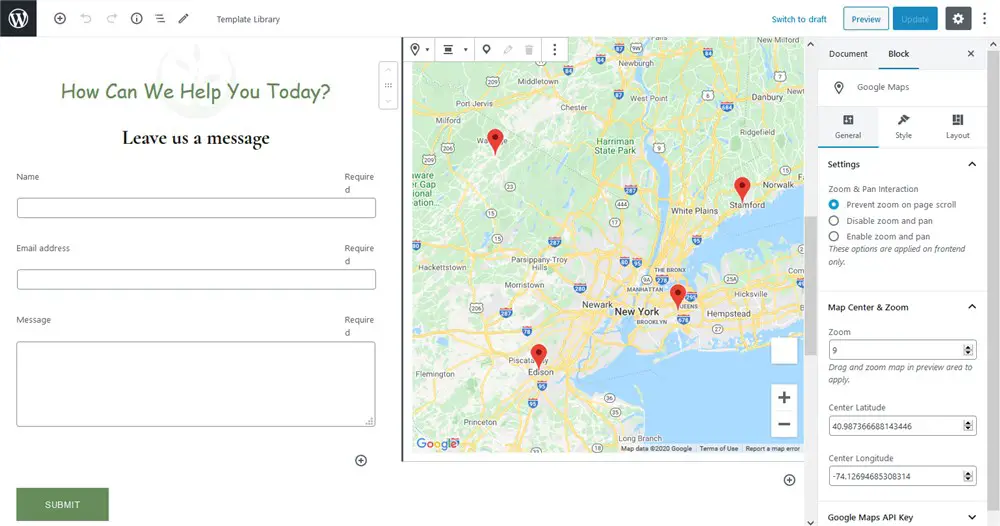Open the add block inserter

coord(60,19)
